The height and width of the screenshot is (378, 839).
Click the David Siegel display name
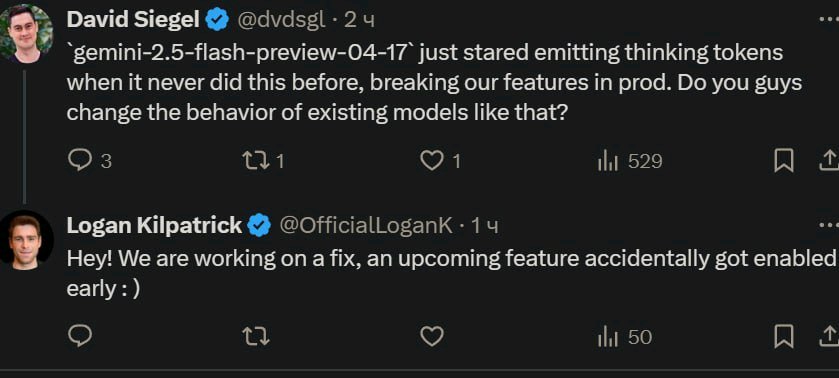click(133, 20)
